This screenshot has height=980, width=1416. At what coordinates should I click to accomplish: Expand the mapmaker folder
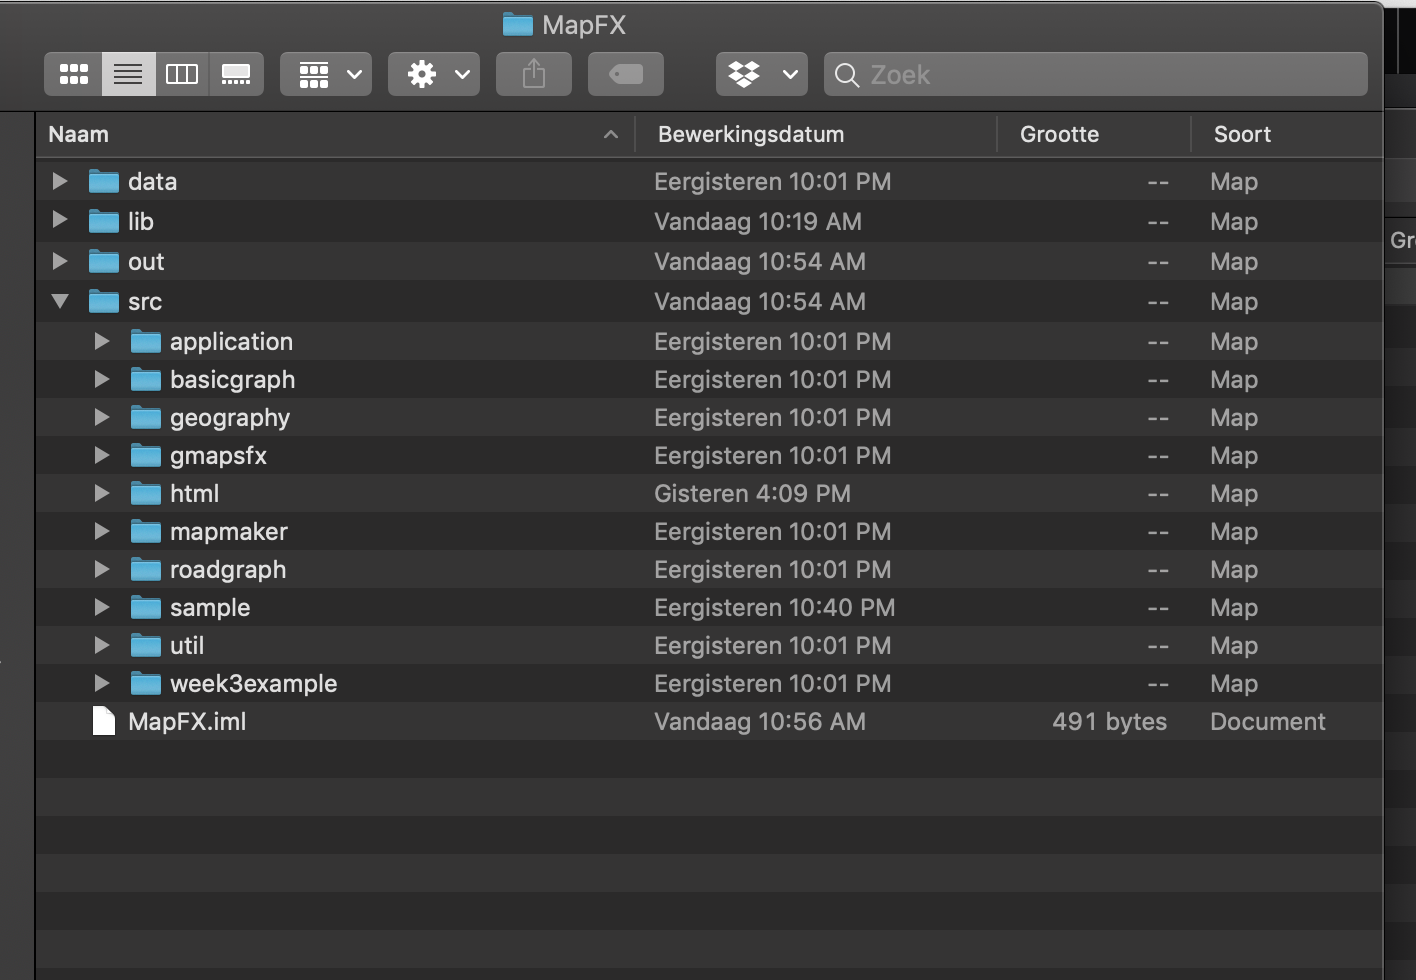tap(102, 531)
